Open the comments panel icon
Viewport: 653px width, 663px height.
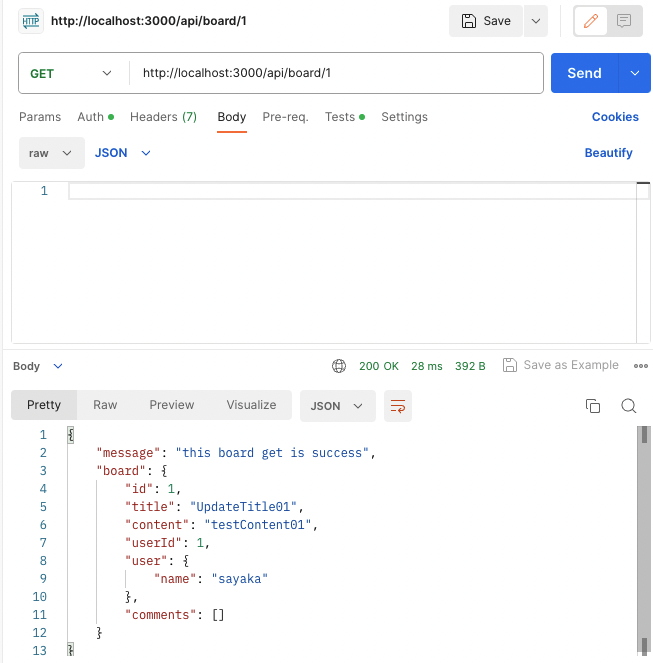(x=624, y=21)
